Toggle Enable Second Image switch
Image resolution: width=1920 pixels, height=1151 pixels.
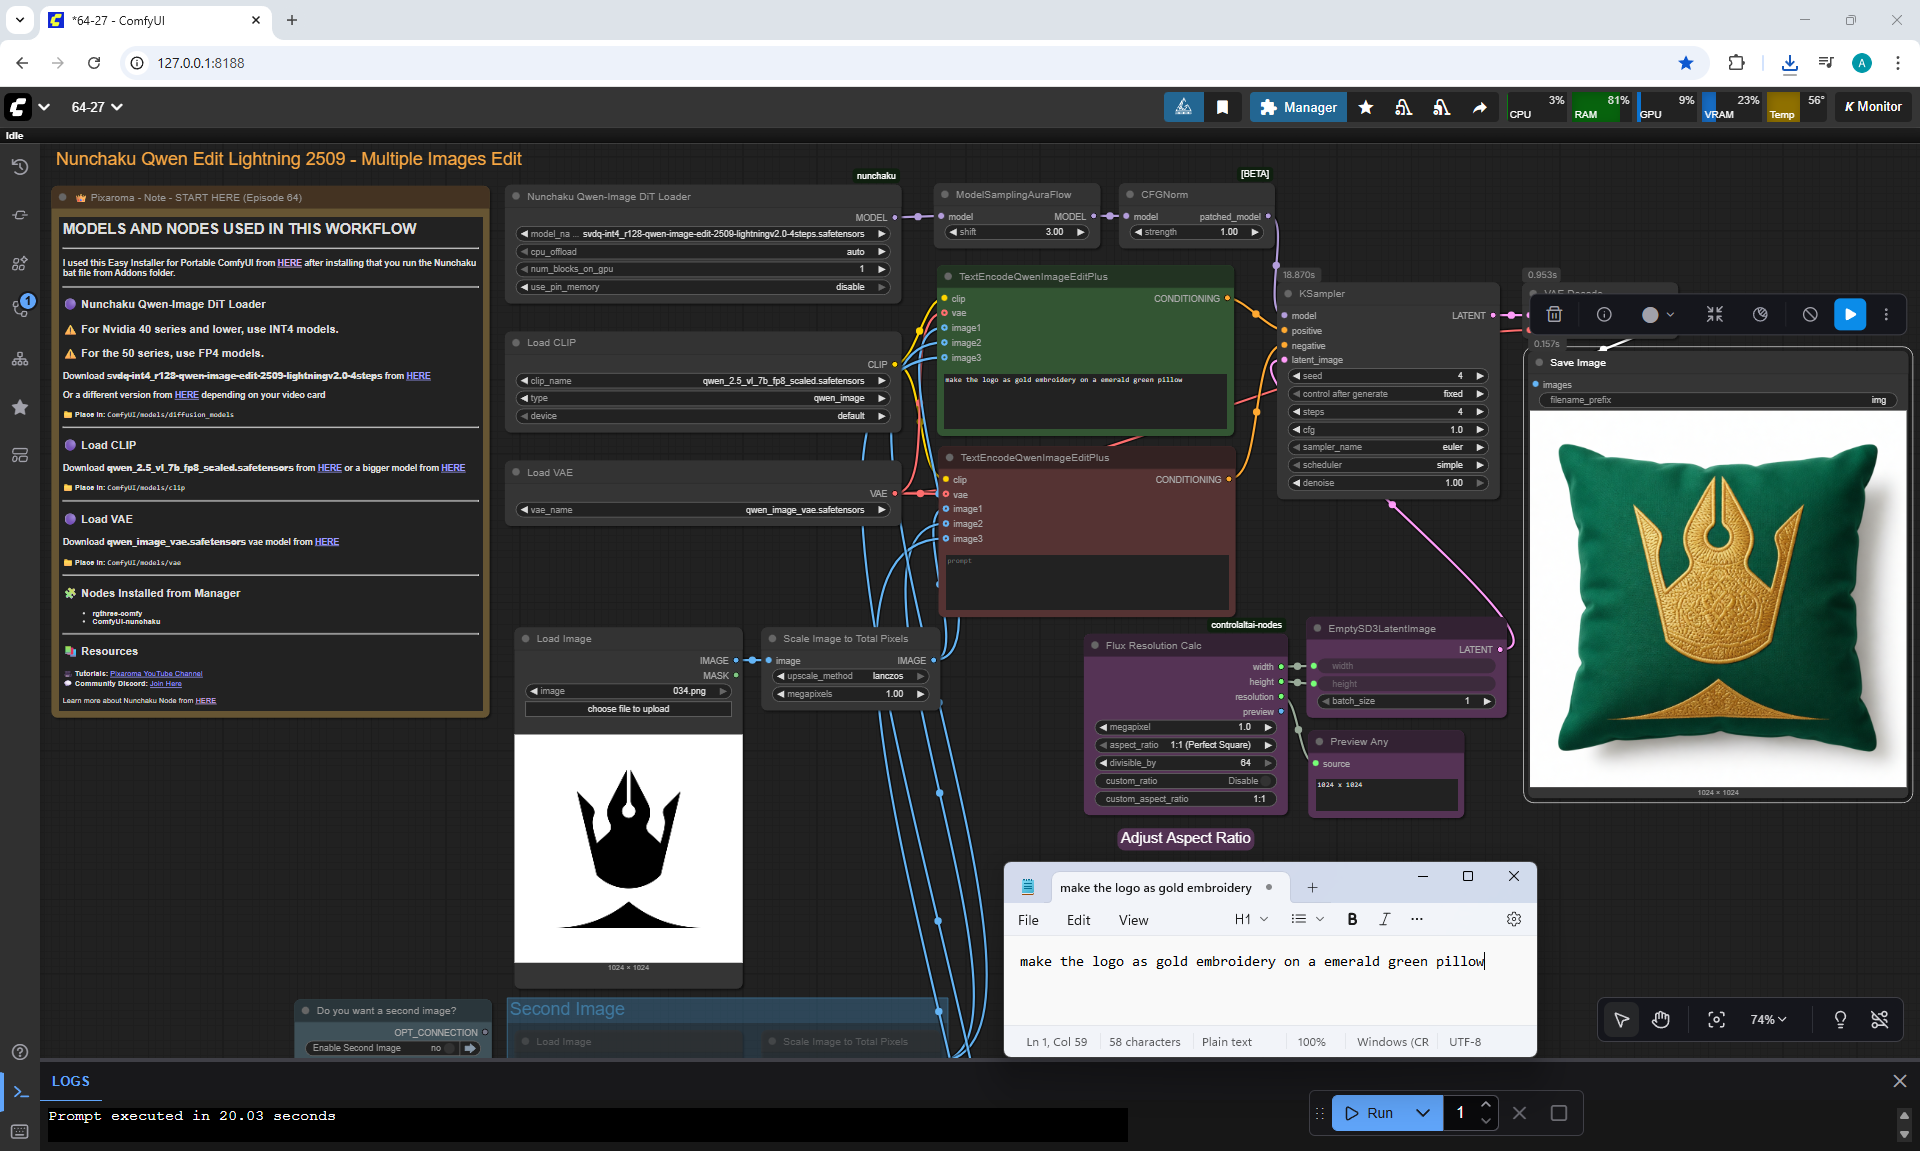coord(448,1048)
